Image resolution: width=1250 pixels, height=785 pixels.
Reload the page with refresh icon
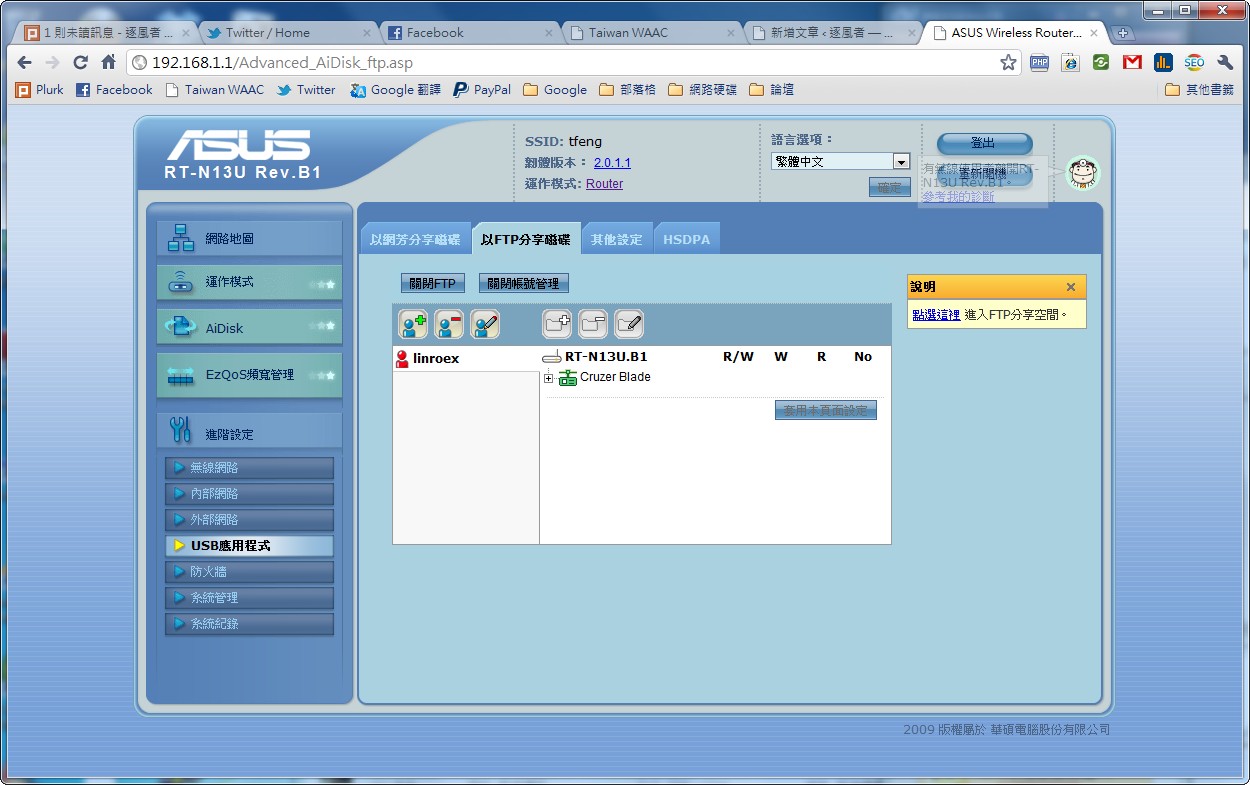pos(81,62)
